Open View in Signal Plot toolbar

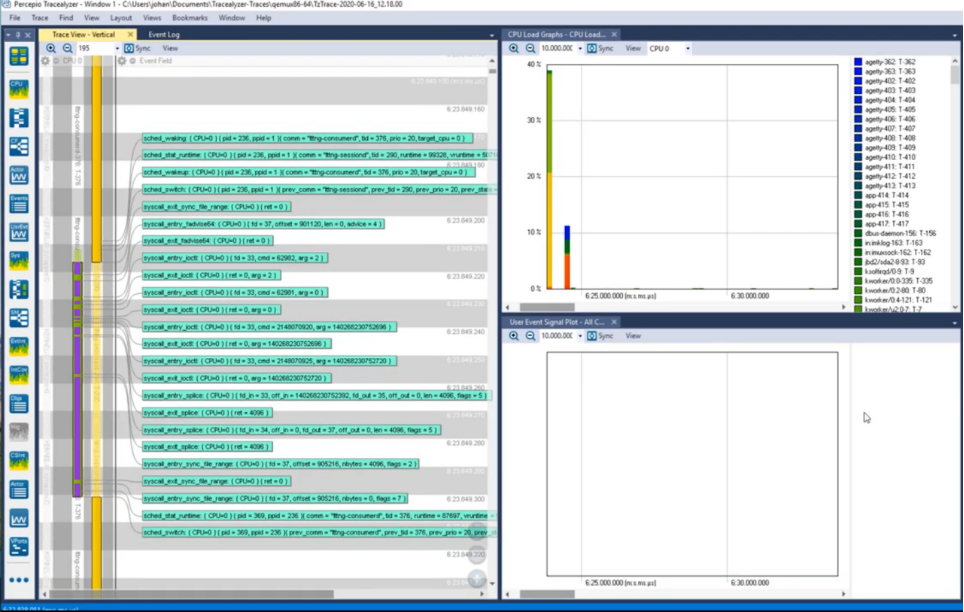pos(633,336)
